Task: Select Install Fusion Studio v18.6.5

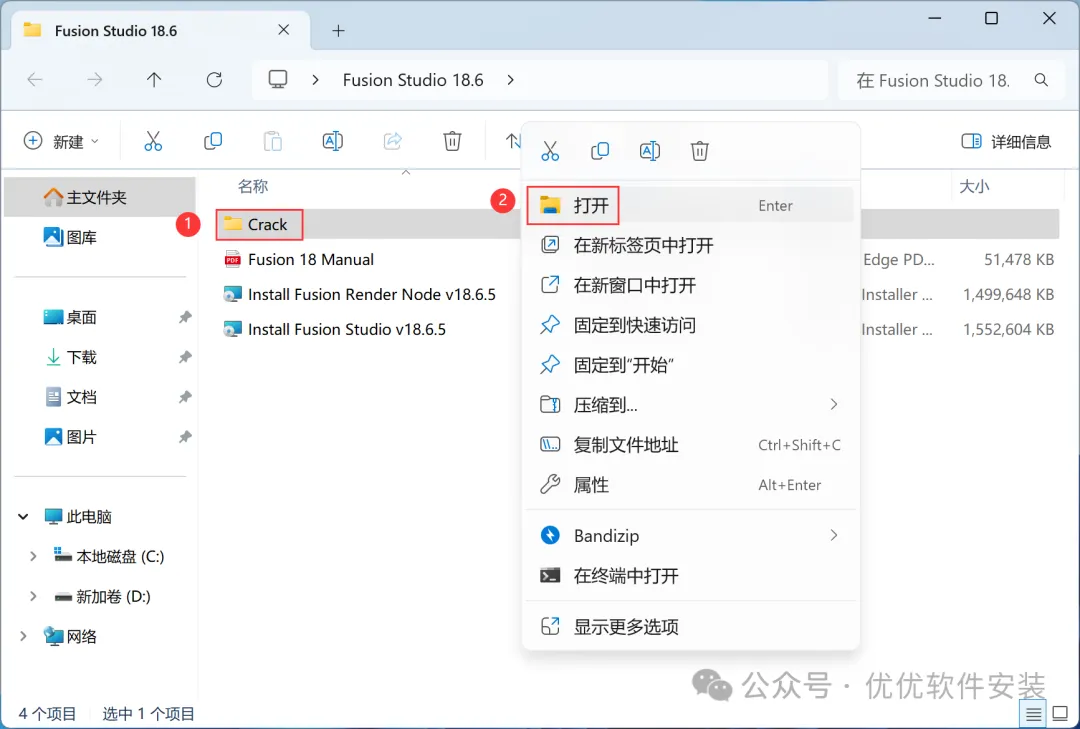Action: click(335, 329)
